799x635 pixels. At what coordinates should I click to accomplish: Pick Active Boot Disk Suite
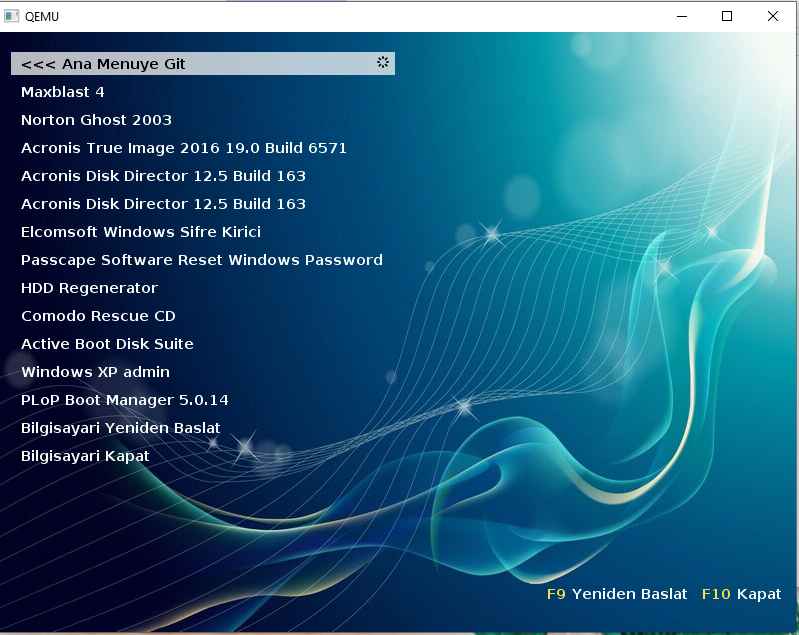(x=107, y=344)
